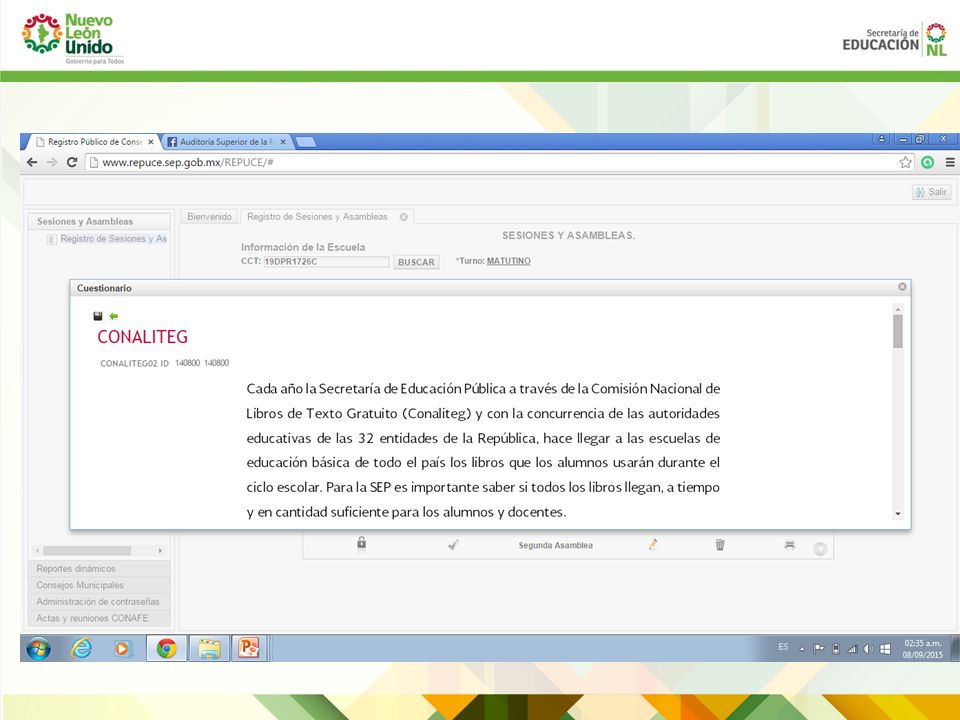The height and width of the screenshot is (720, 960).
Task: Click the volume speaker tray icon
Action: pyautogui.click(x=868, y=649)
